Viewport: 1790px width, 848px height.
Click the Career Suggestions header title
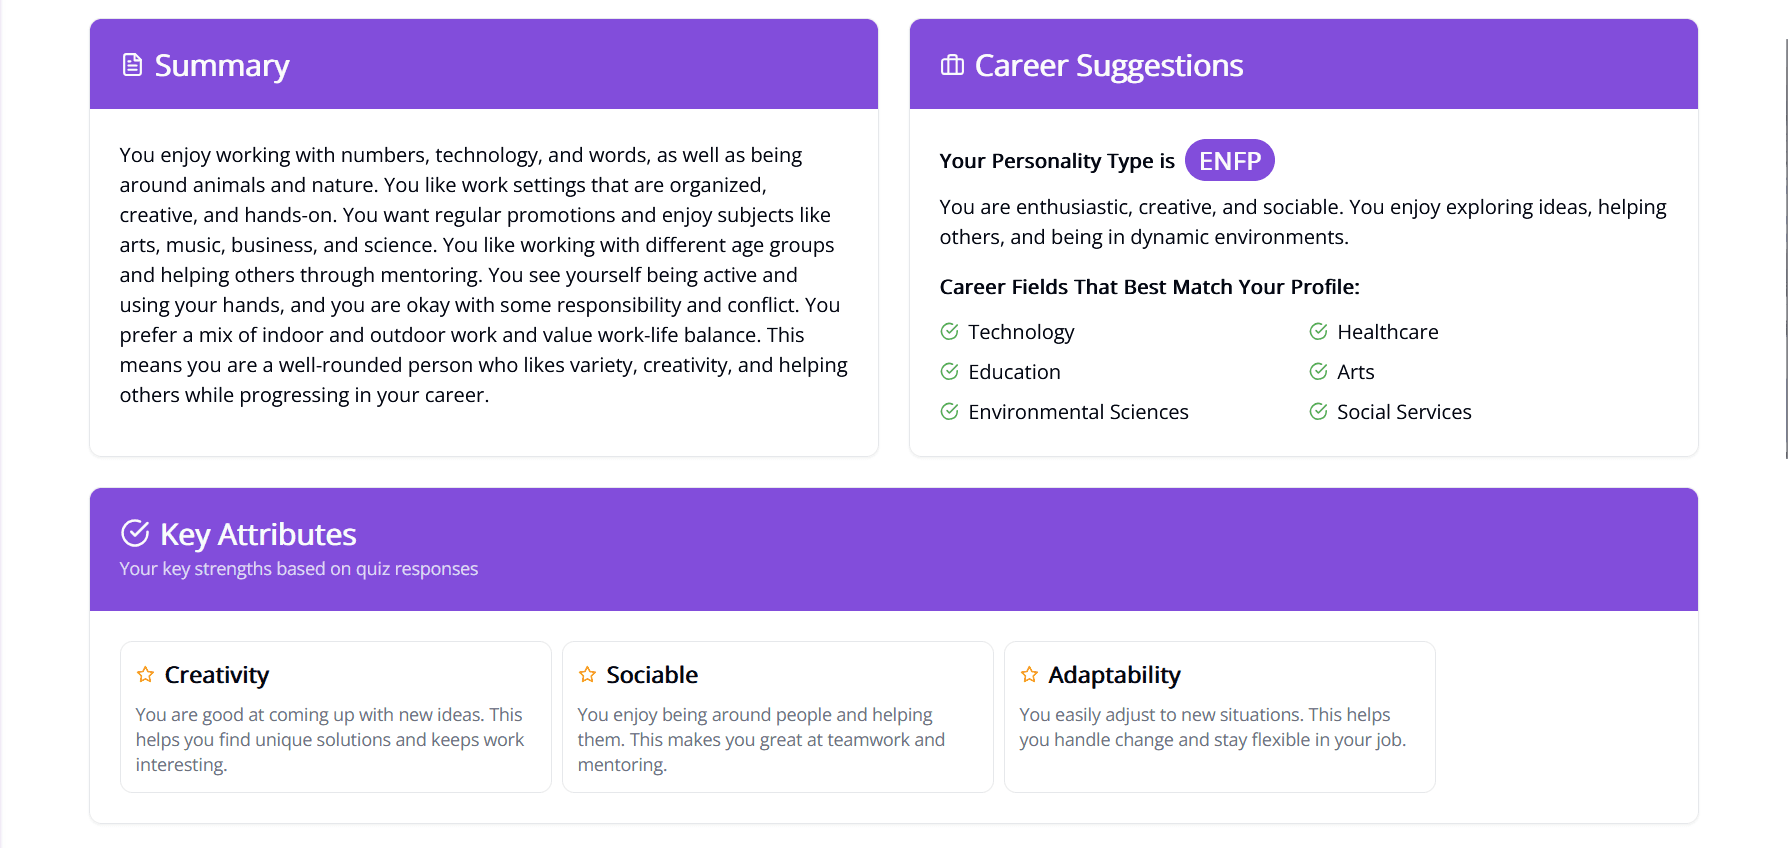tap(1109, 65)
